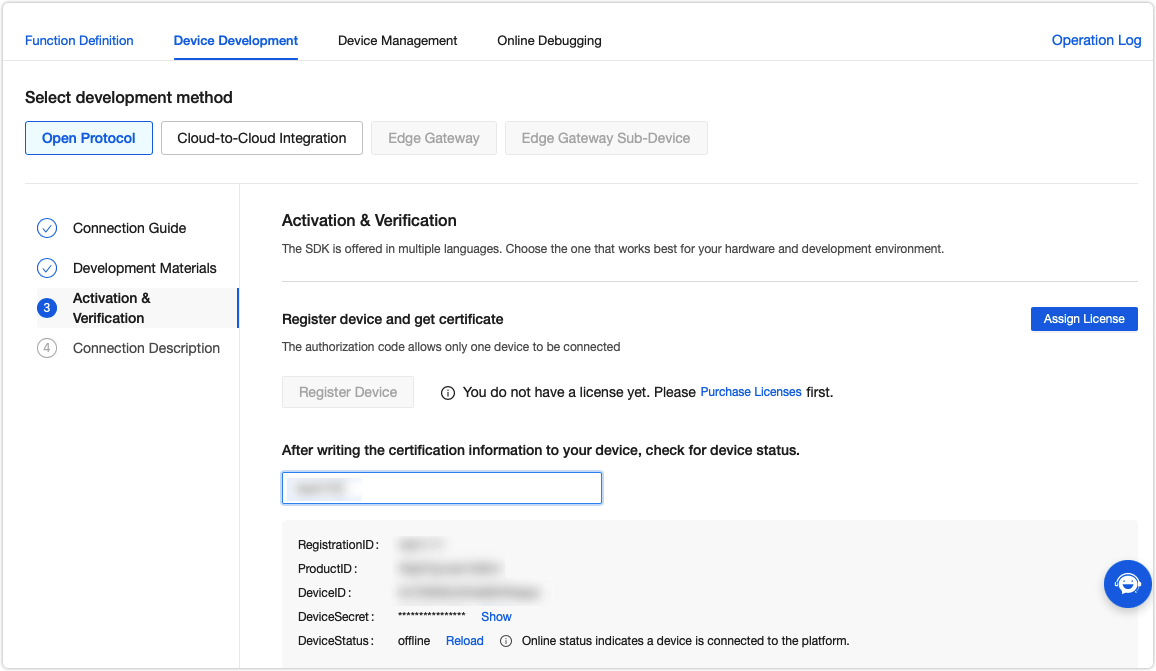Switch to the Function Definition tab

point(79,41)
